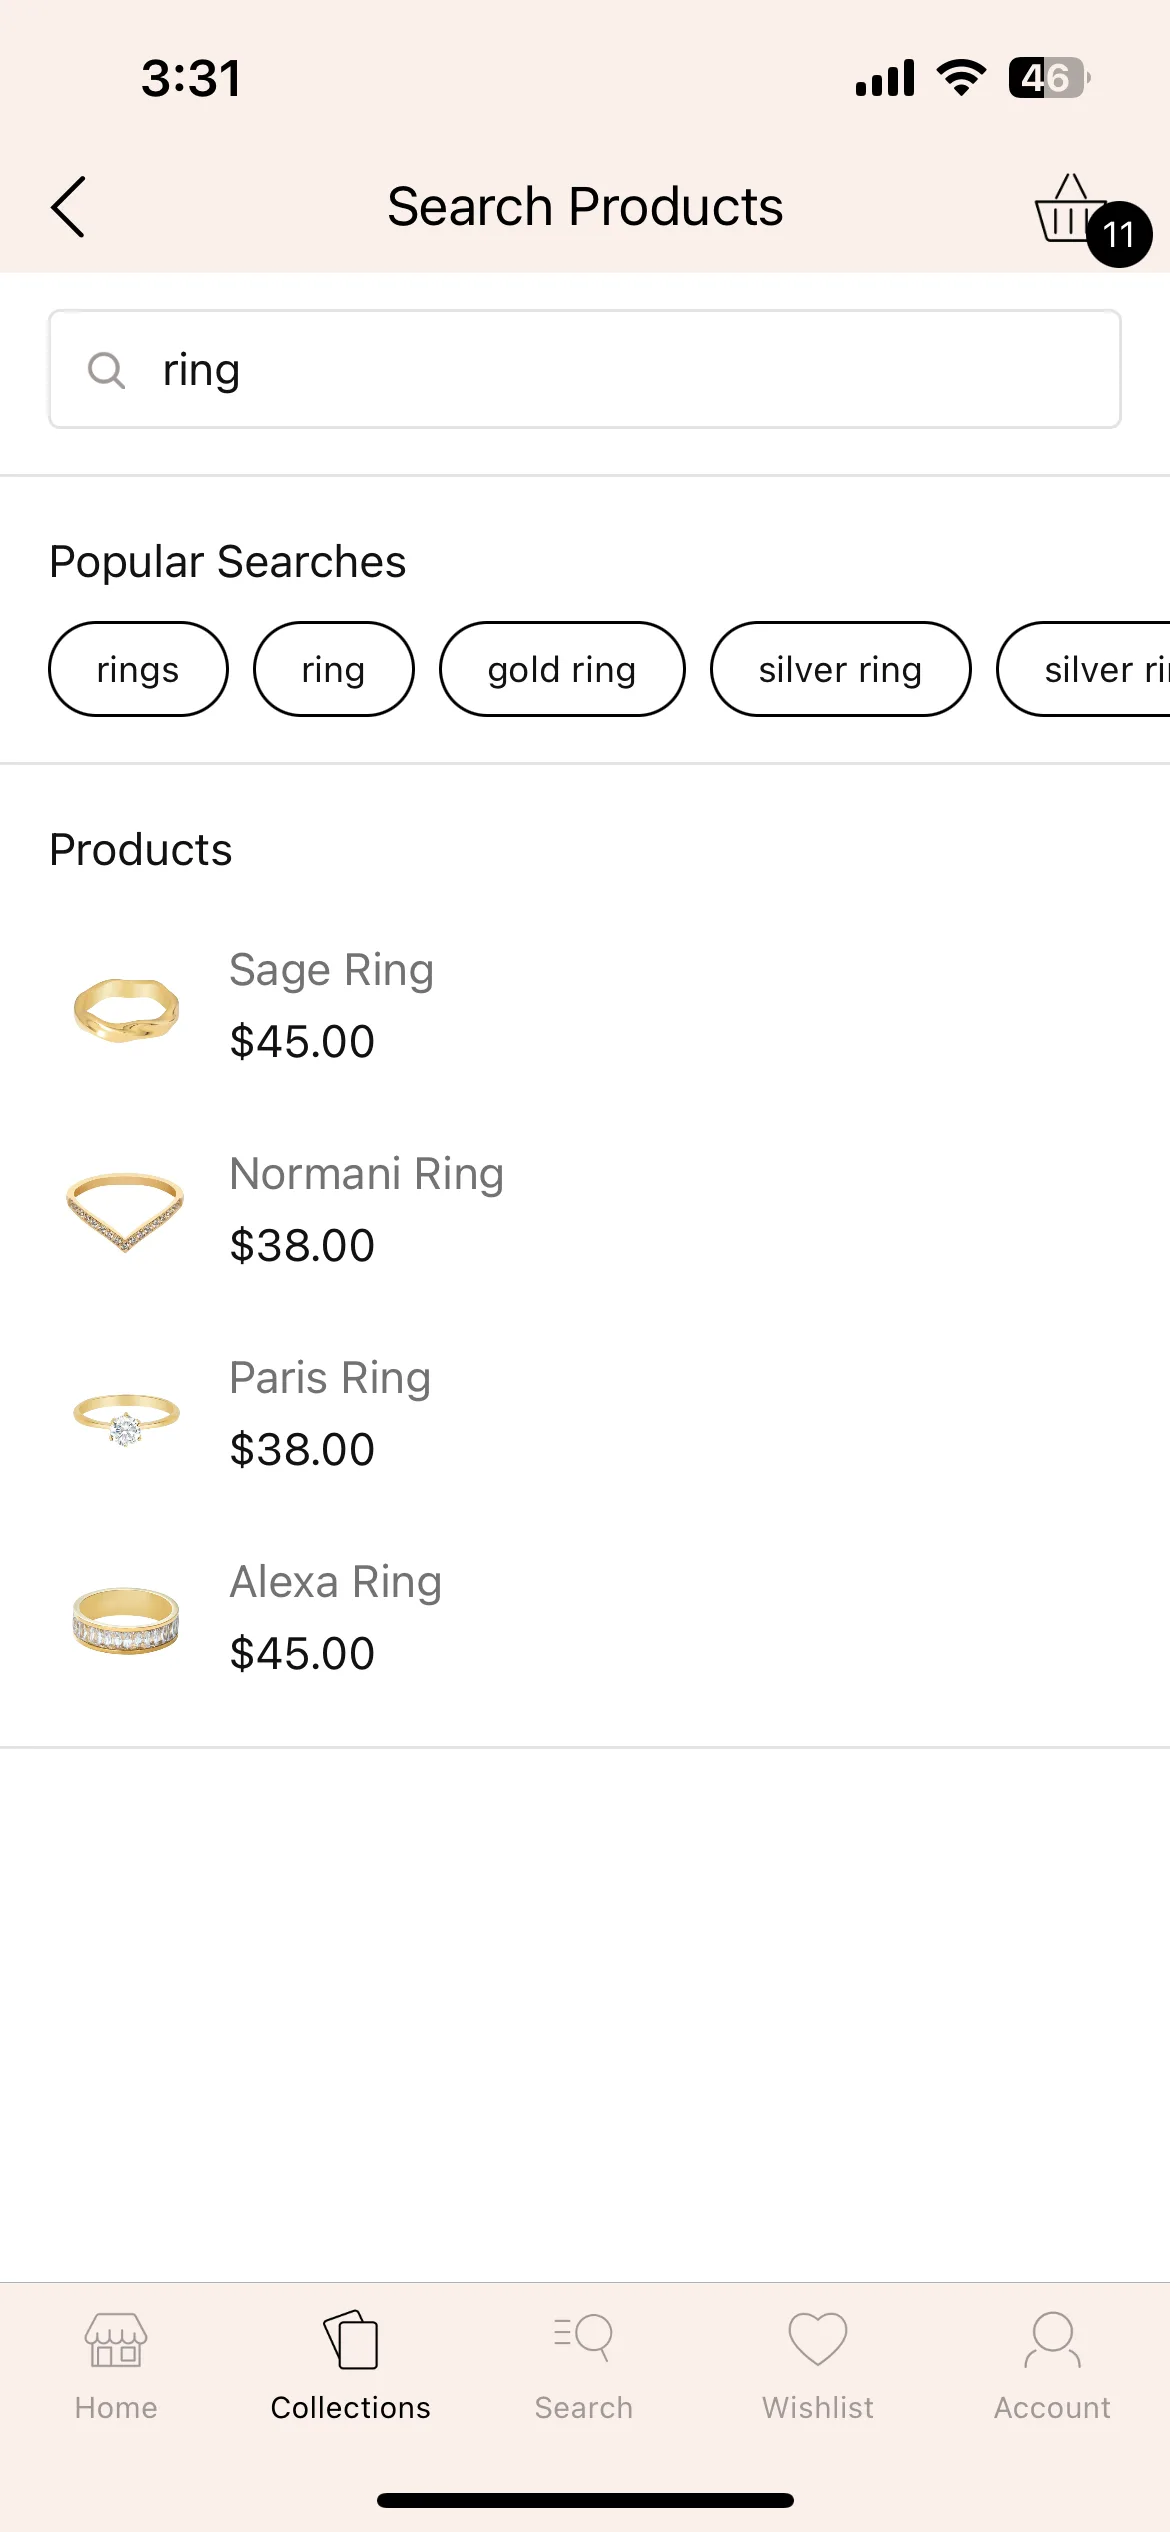
Task: Switch to the Search tab
Action: [584, 2366]
